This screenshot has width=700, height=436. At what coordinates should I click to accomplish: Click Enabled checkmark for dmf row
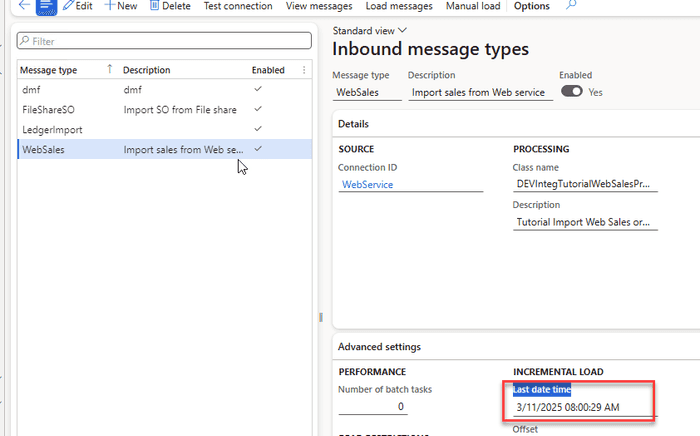pos(259,89)
